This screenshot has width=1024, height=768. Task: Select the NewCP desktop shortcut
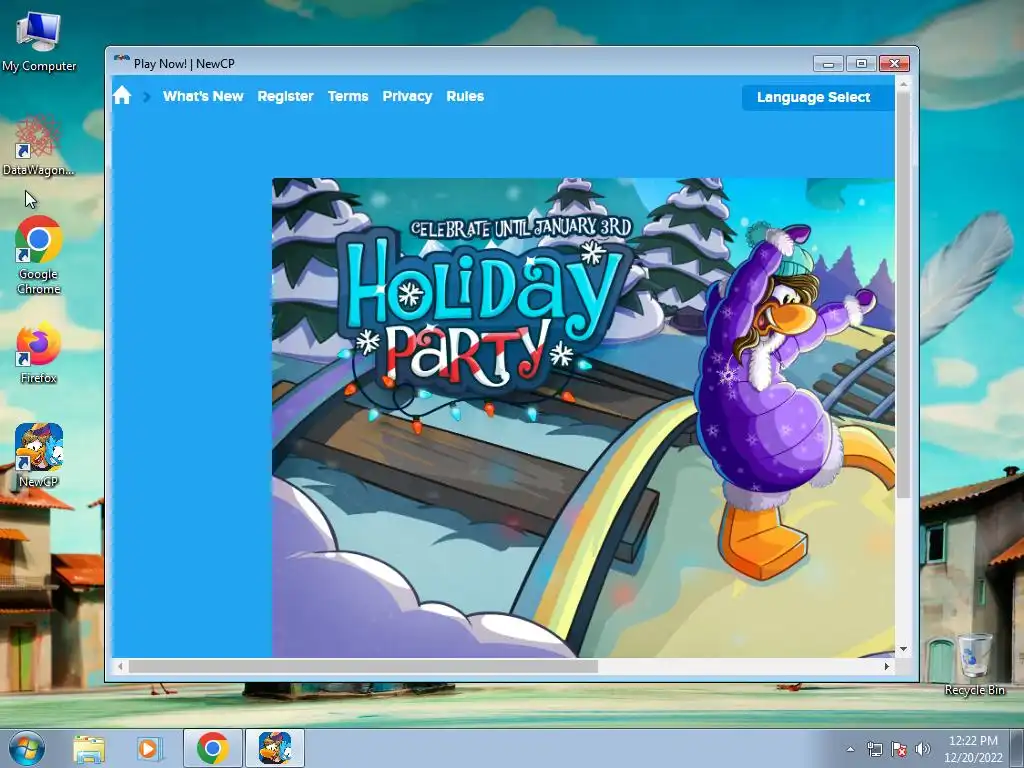click(x=39, y=455)
